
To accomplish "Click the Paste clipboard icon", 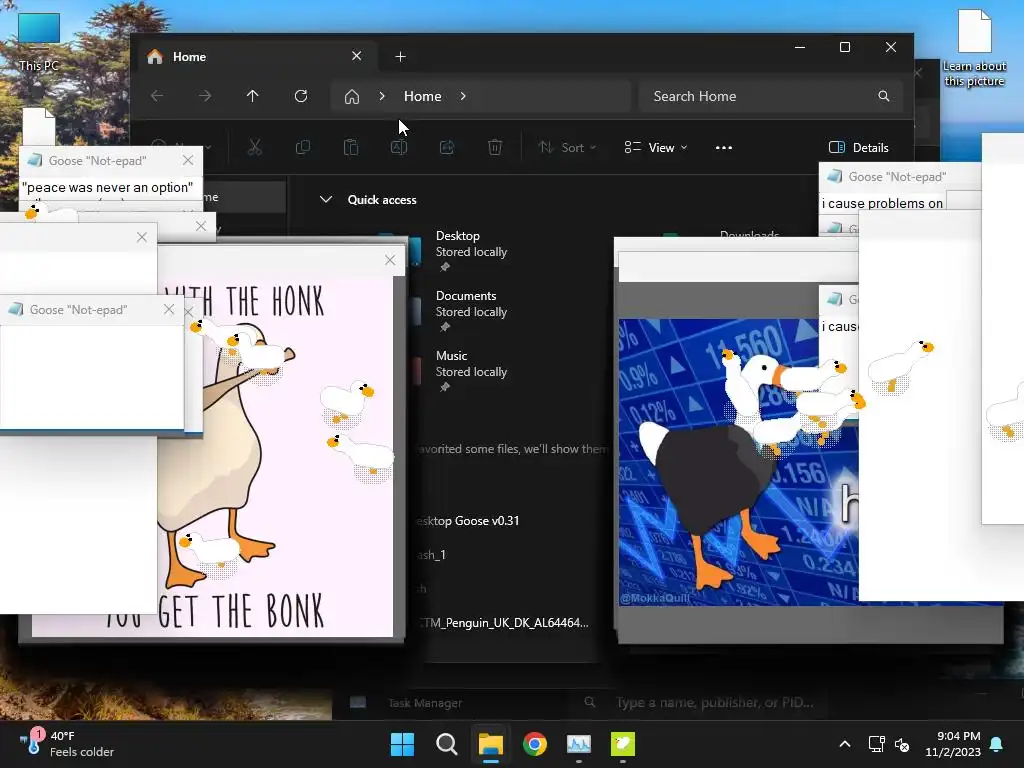I will pos(351,148).
